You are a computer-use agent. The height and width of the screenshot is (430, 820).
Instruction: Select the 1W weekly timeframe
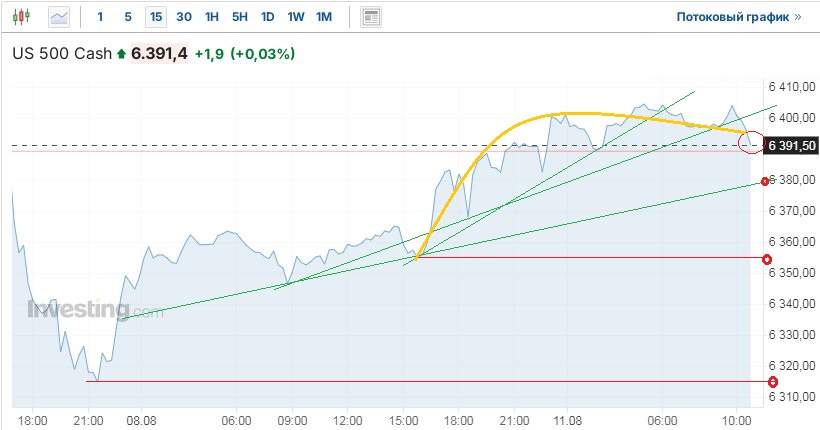click(x=296, y=17)
